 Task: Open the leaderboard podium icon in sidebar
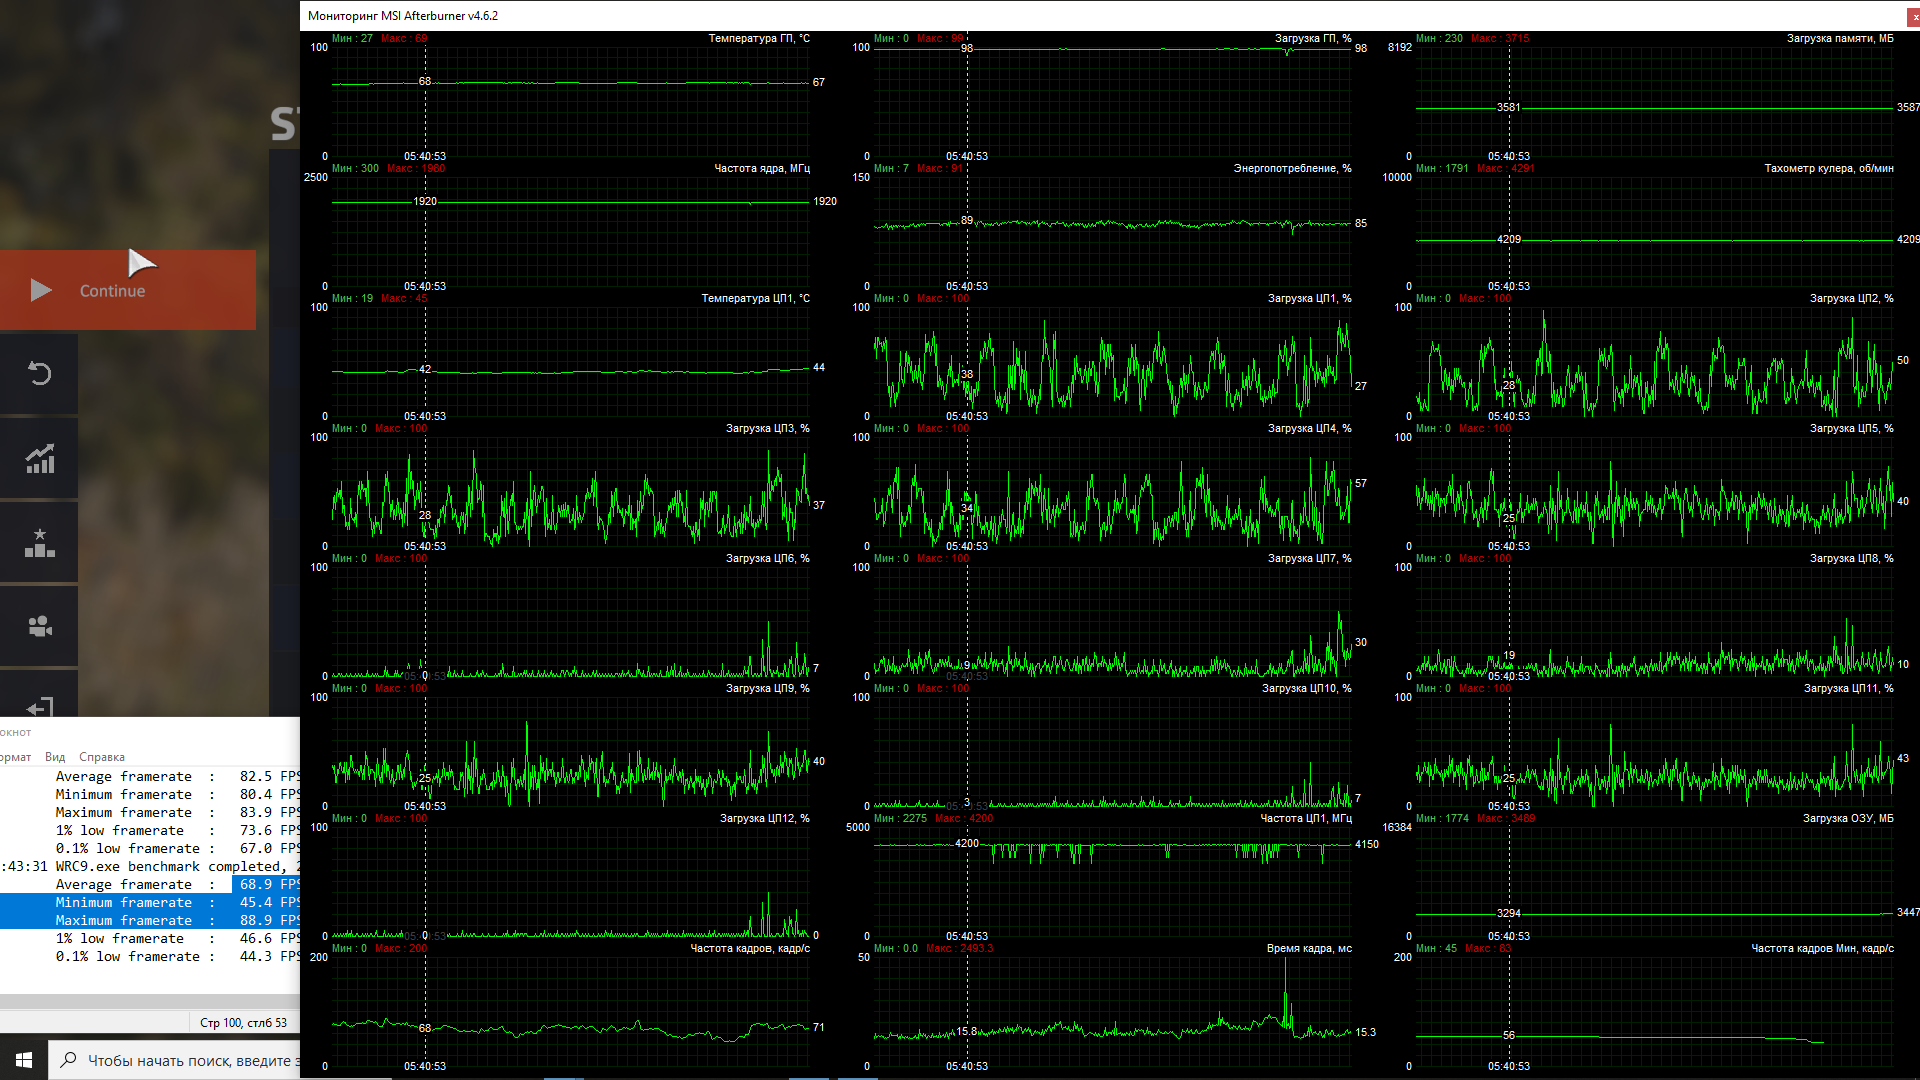click(x=39, y=543)
